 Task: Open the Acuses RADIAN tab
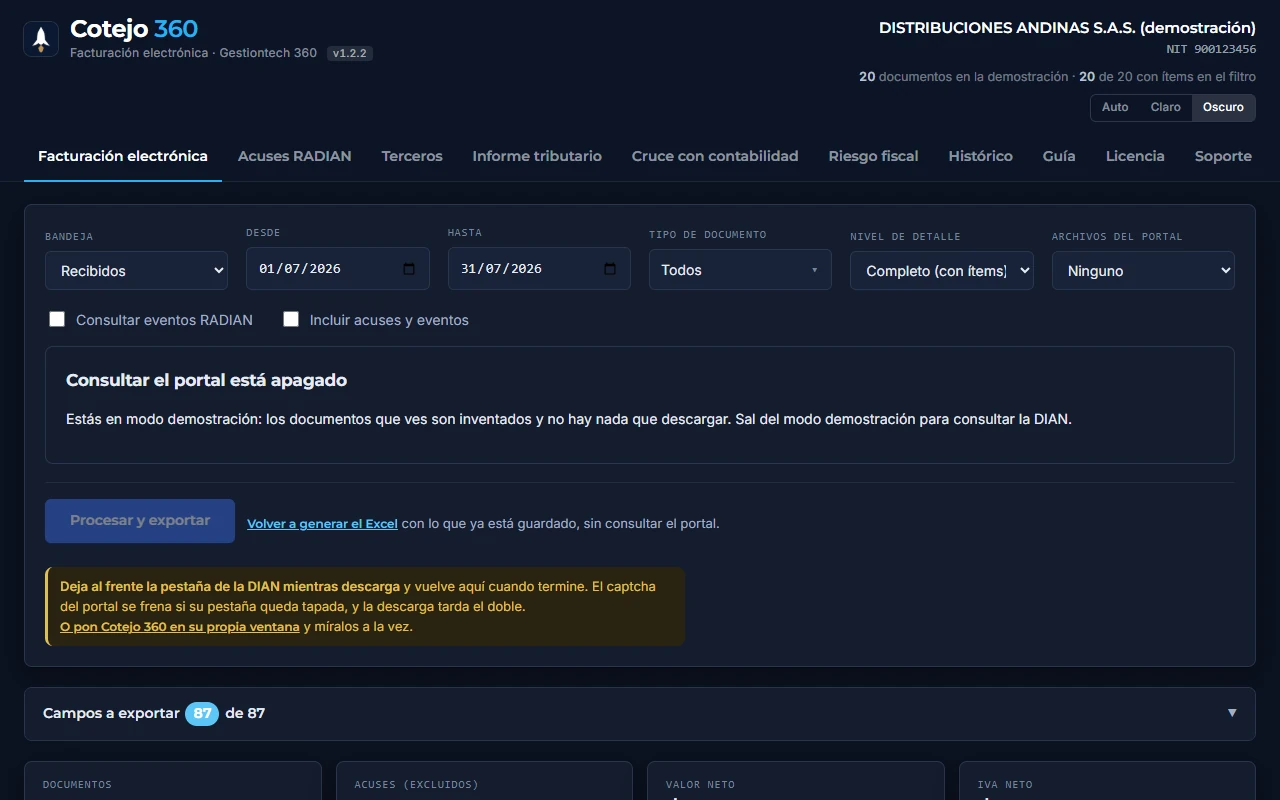pos(294,156)
